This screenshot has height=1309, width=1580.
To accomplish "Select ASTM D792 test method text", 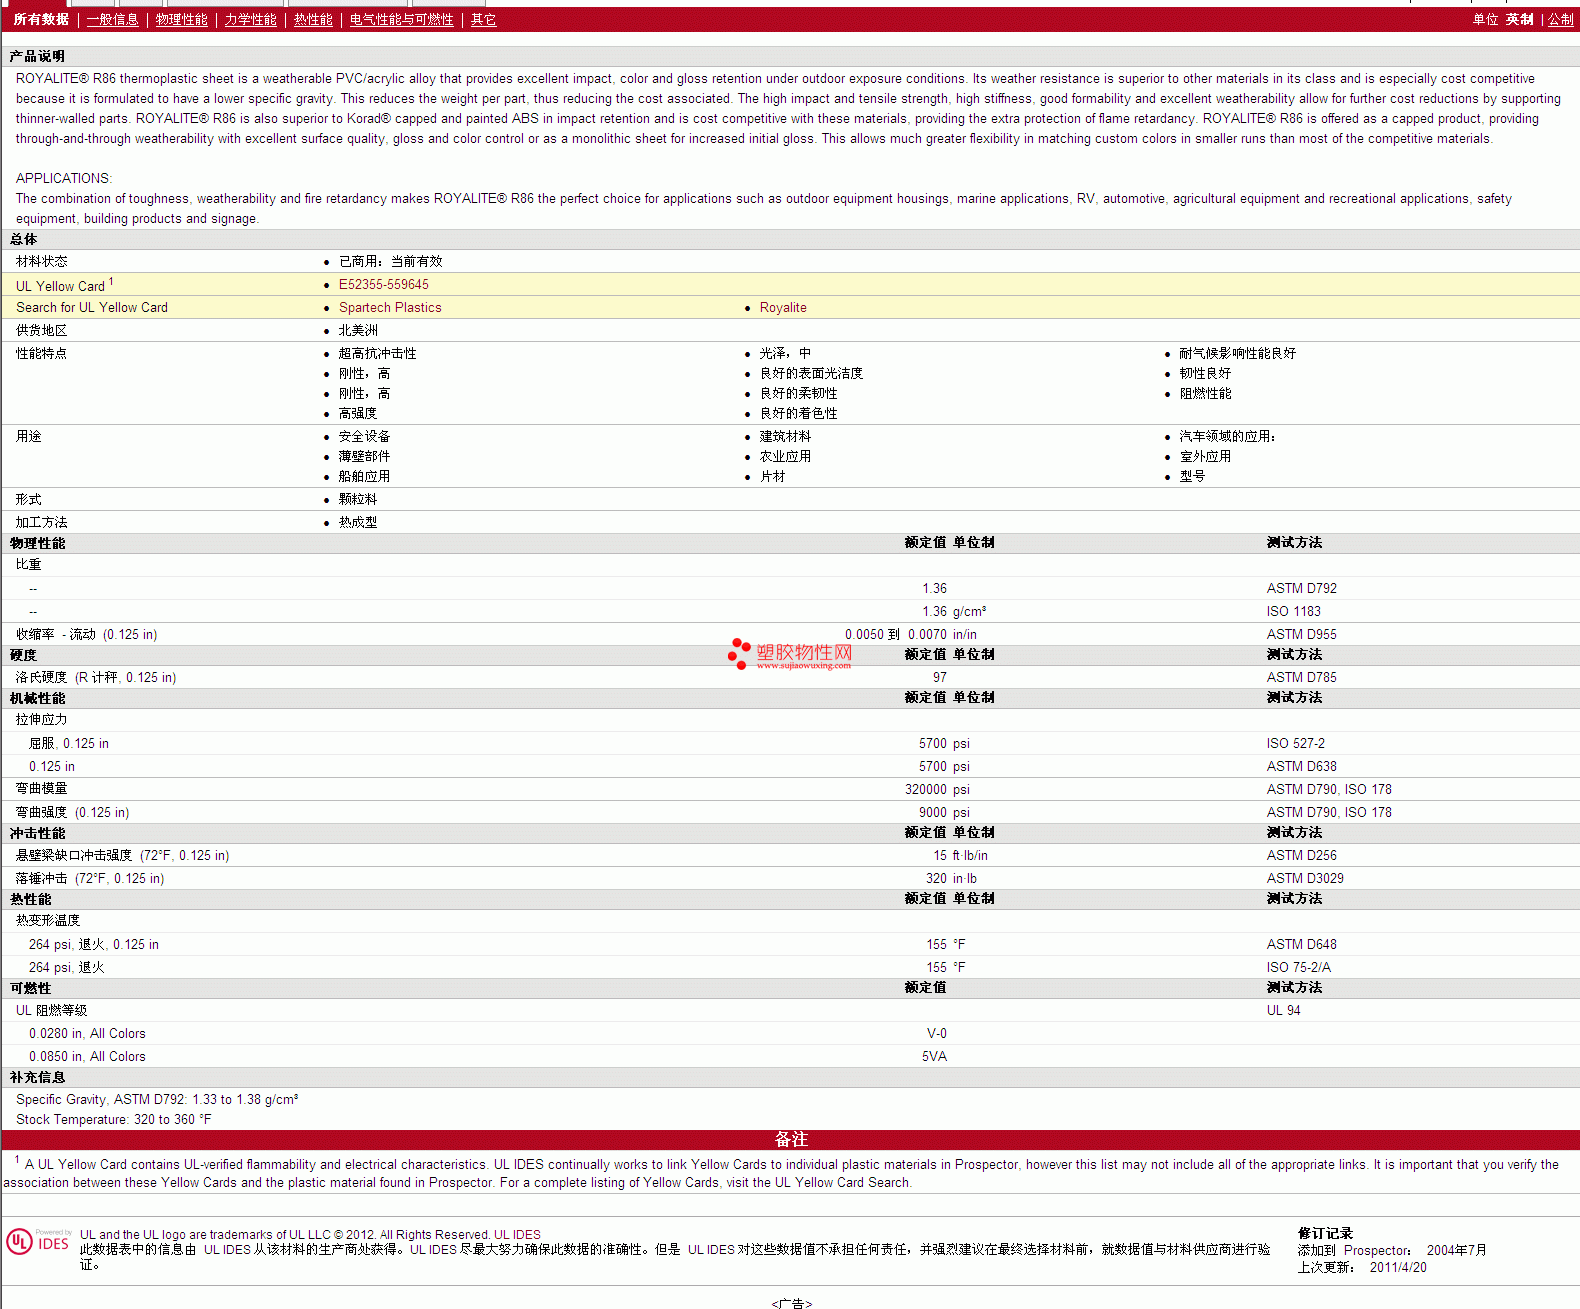I will pyautogui.click(x=1302, y=589).
